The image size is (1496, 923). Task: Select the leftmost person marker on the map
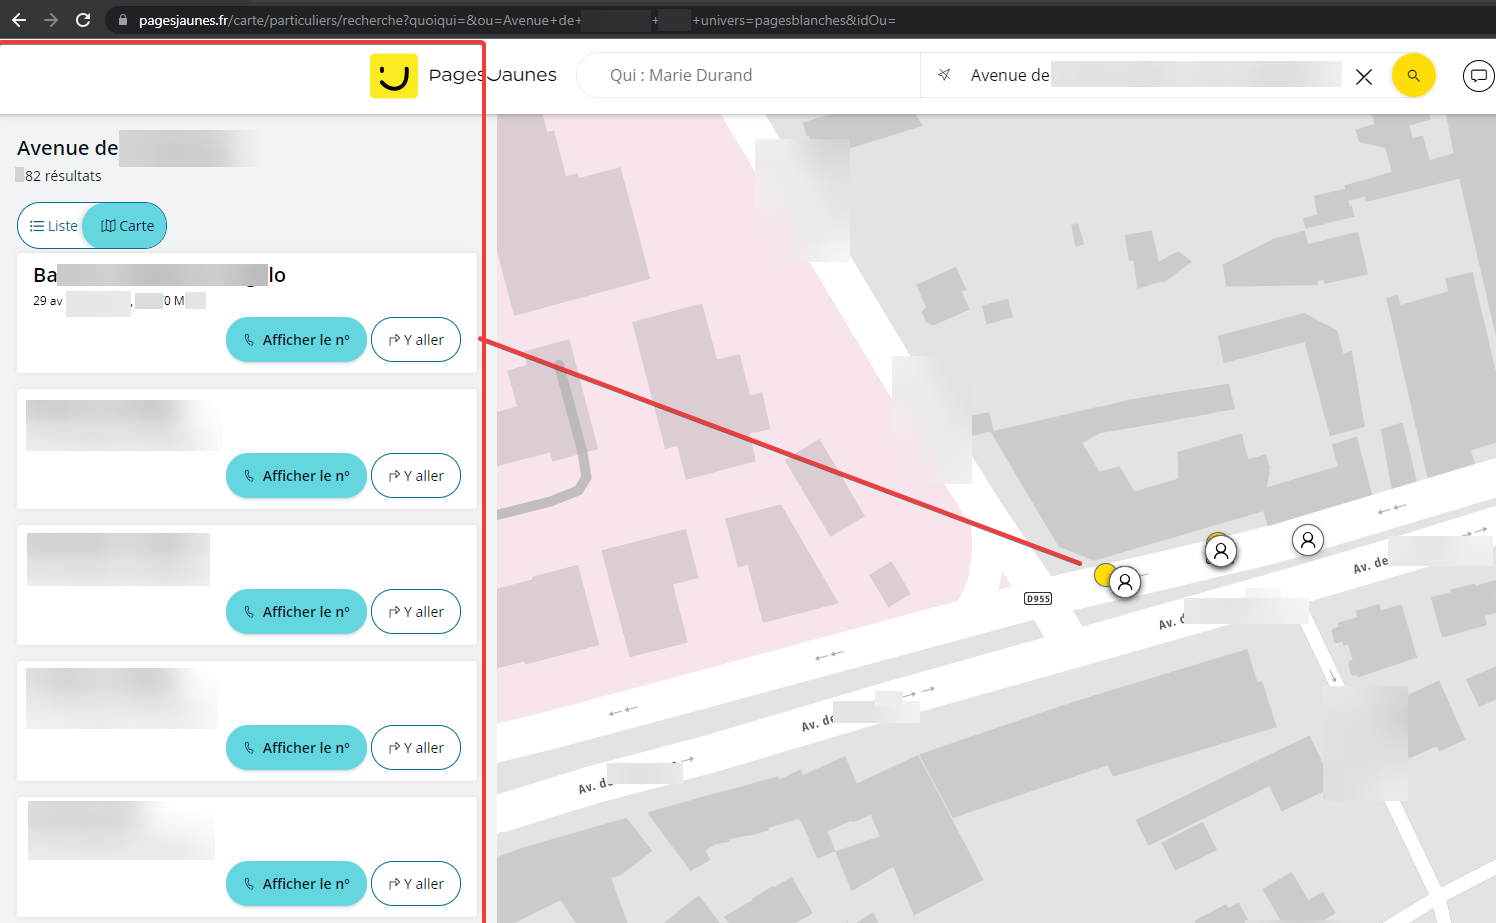point(1125,582)
